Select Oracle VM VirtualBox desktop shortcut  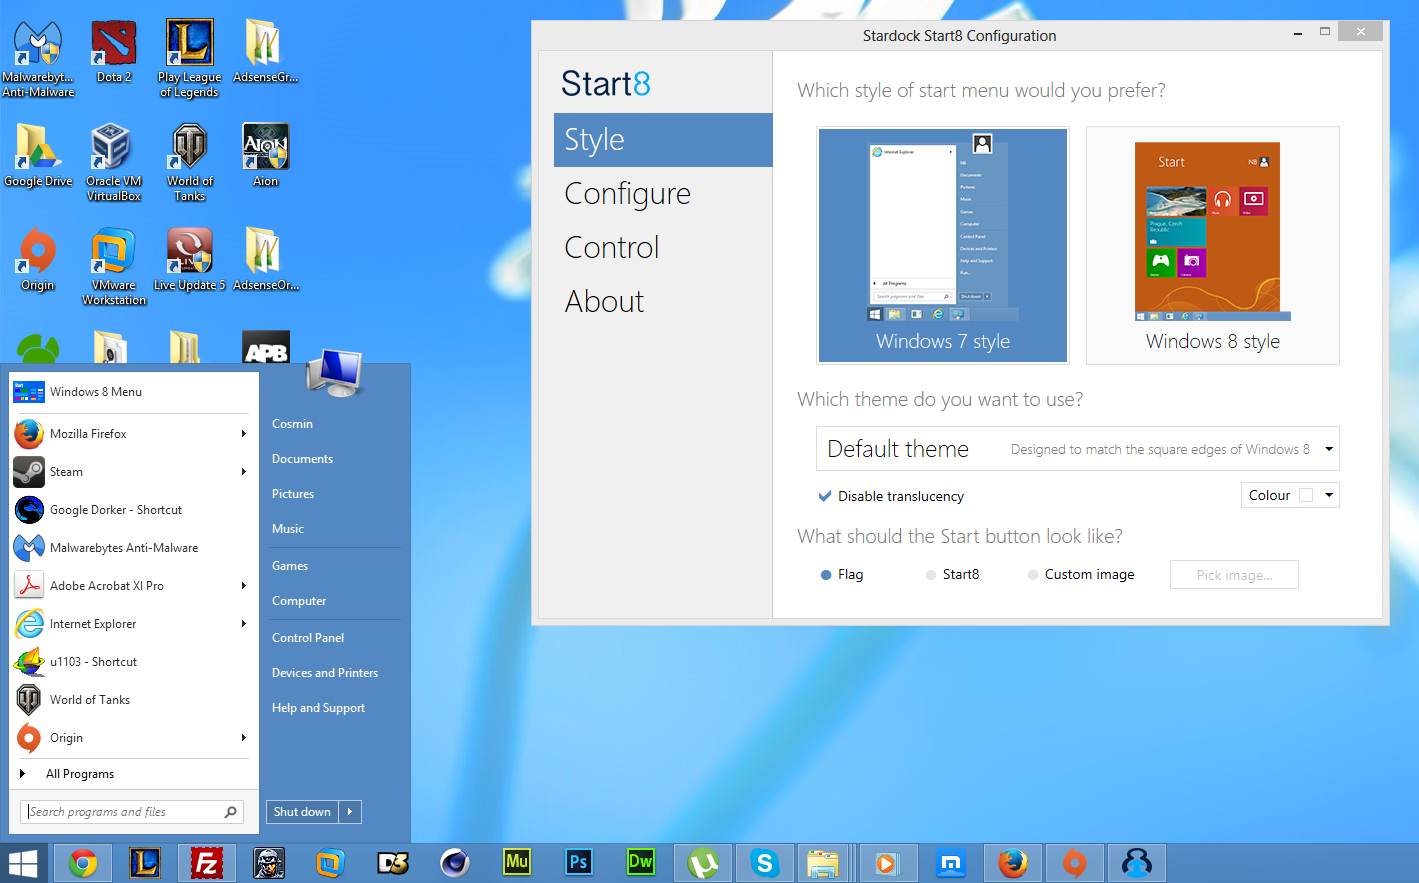pyautogui.click(x=114, y=162)
